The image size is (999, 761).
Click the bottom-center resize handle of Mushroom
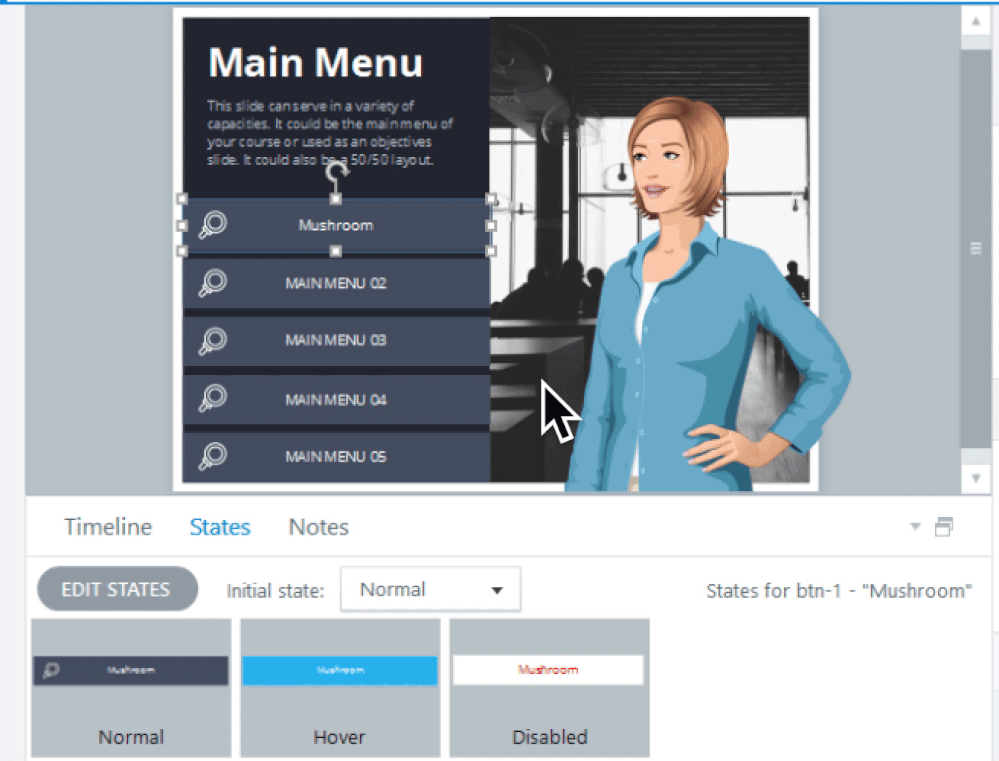coord(336,252)
